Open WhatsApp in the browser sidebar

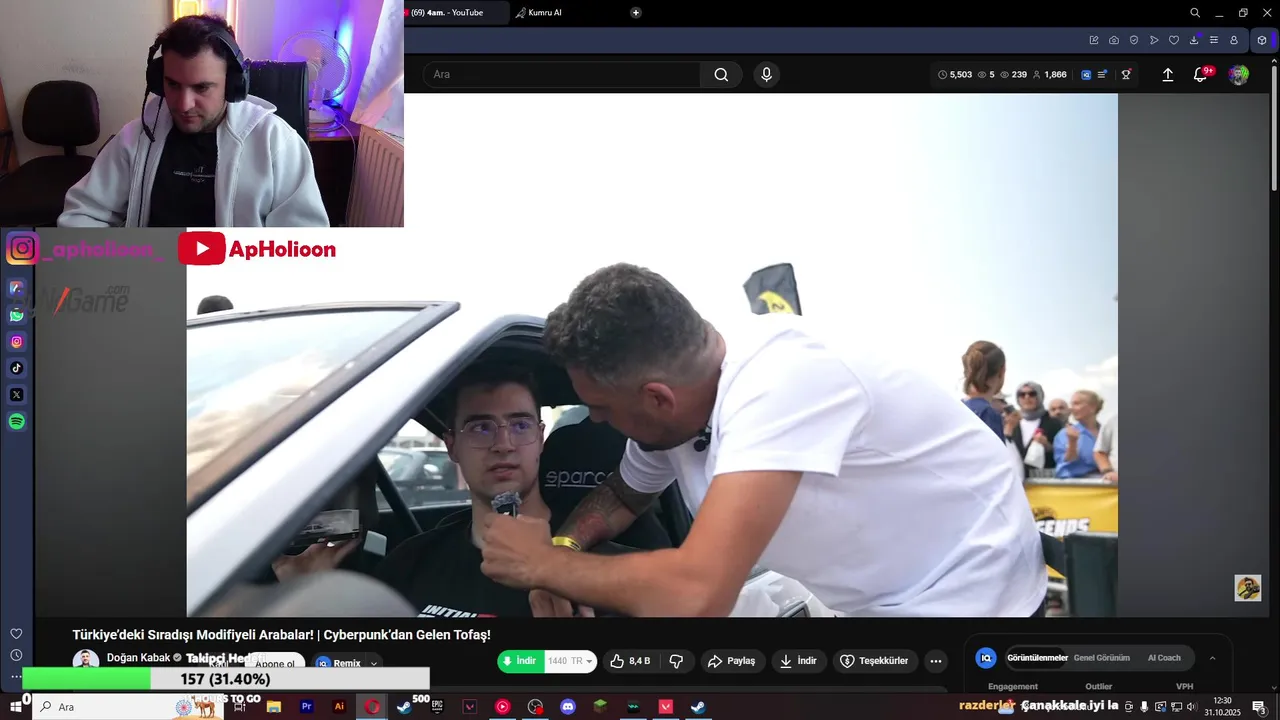16,315
